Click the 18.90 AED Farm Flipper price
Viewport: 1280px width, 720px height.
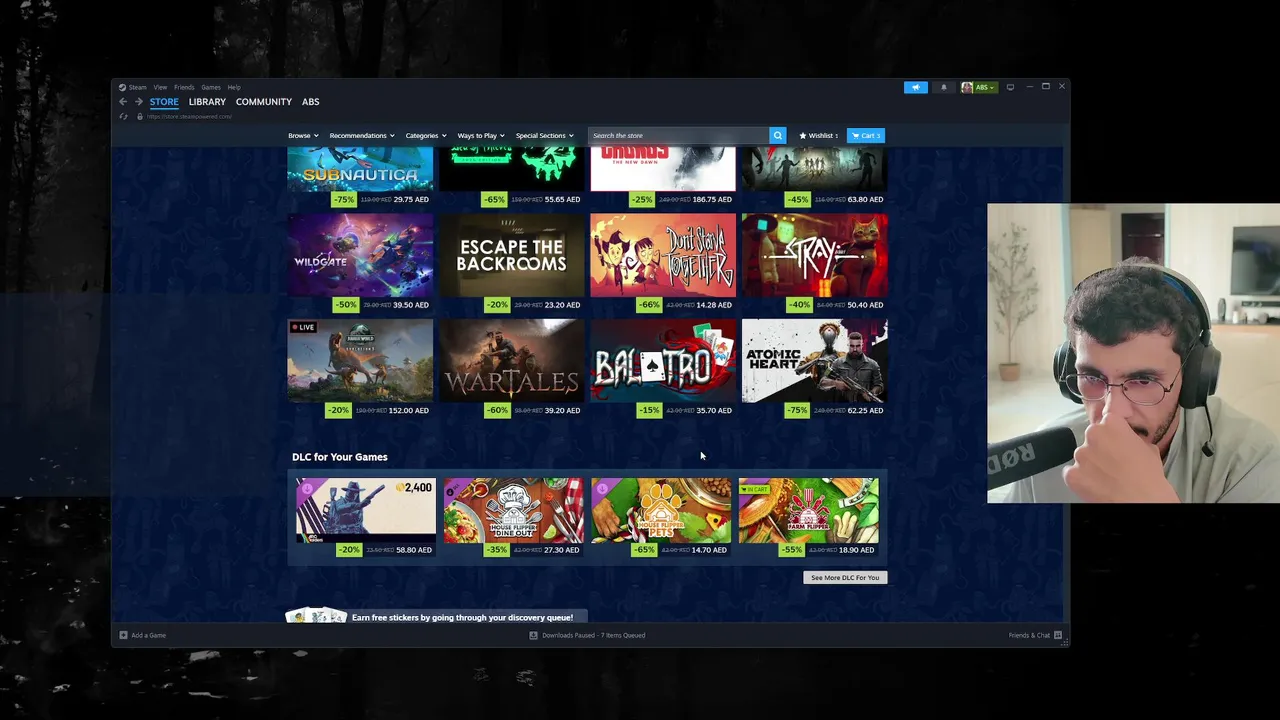click(x=856, y=550)
